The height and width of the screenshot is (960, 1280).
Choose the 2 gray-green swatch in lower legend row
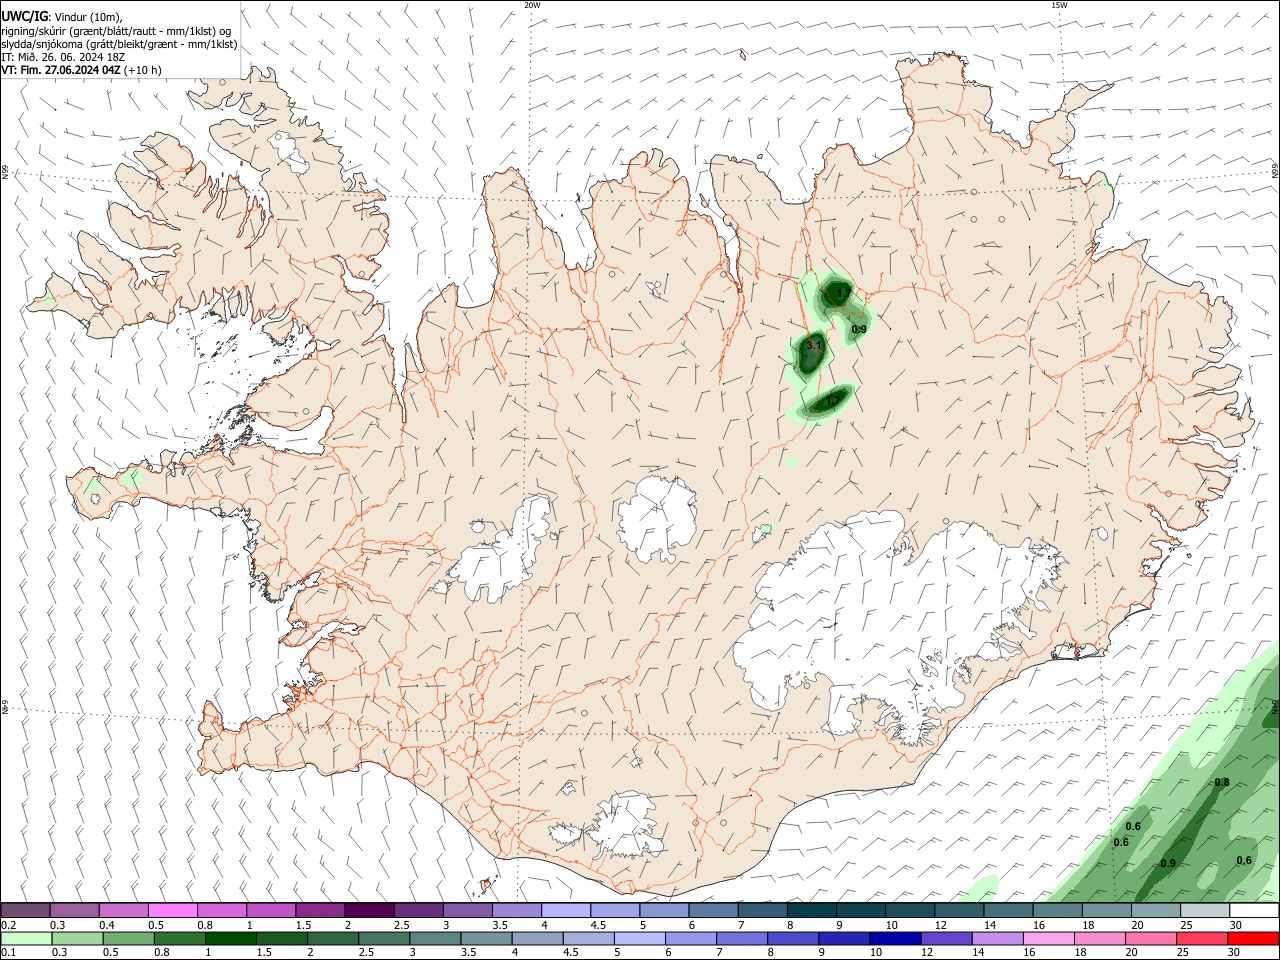[332, 938]
